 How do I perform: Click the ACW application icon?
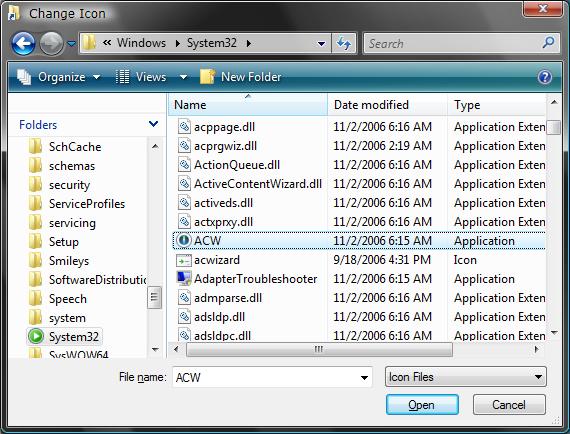[x=184, y=240]
